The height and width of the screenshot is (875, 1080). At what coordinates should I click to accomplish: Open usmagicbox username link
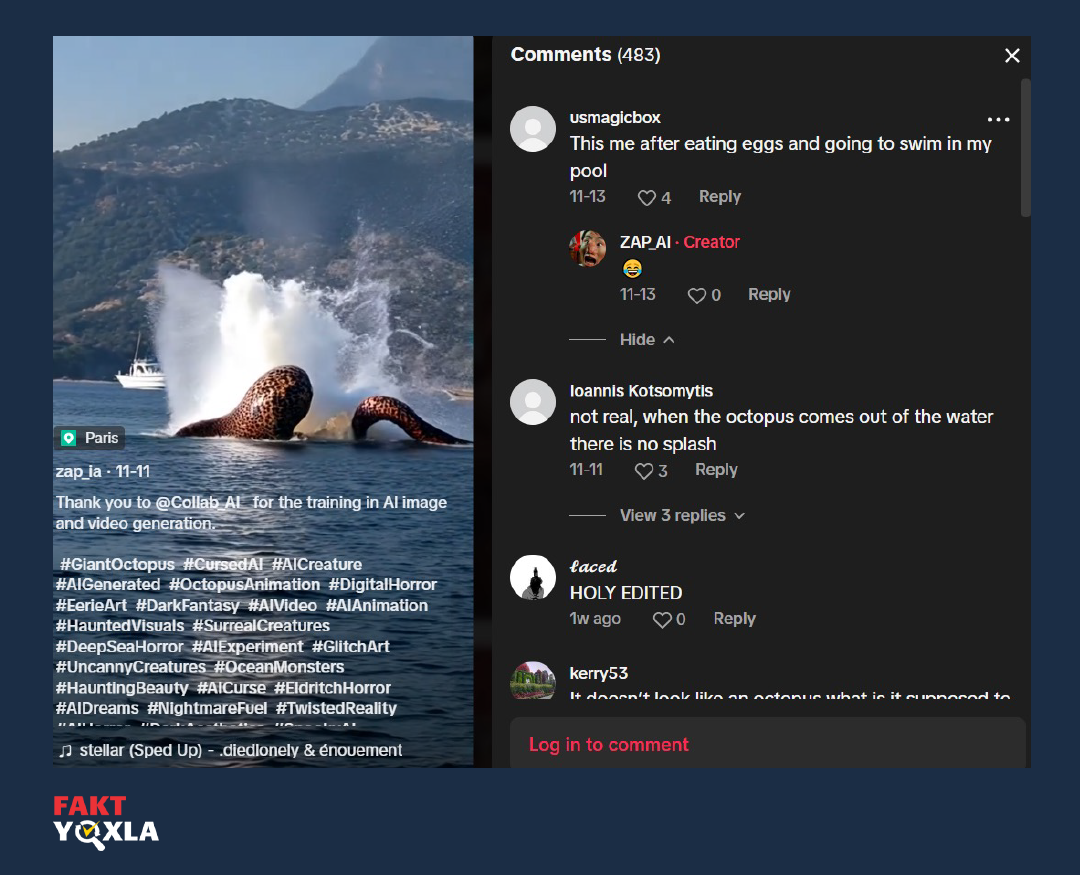pos(615,118)
